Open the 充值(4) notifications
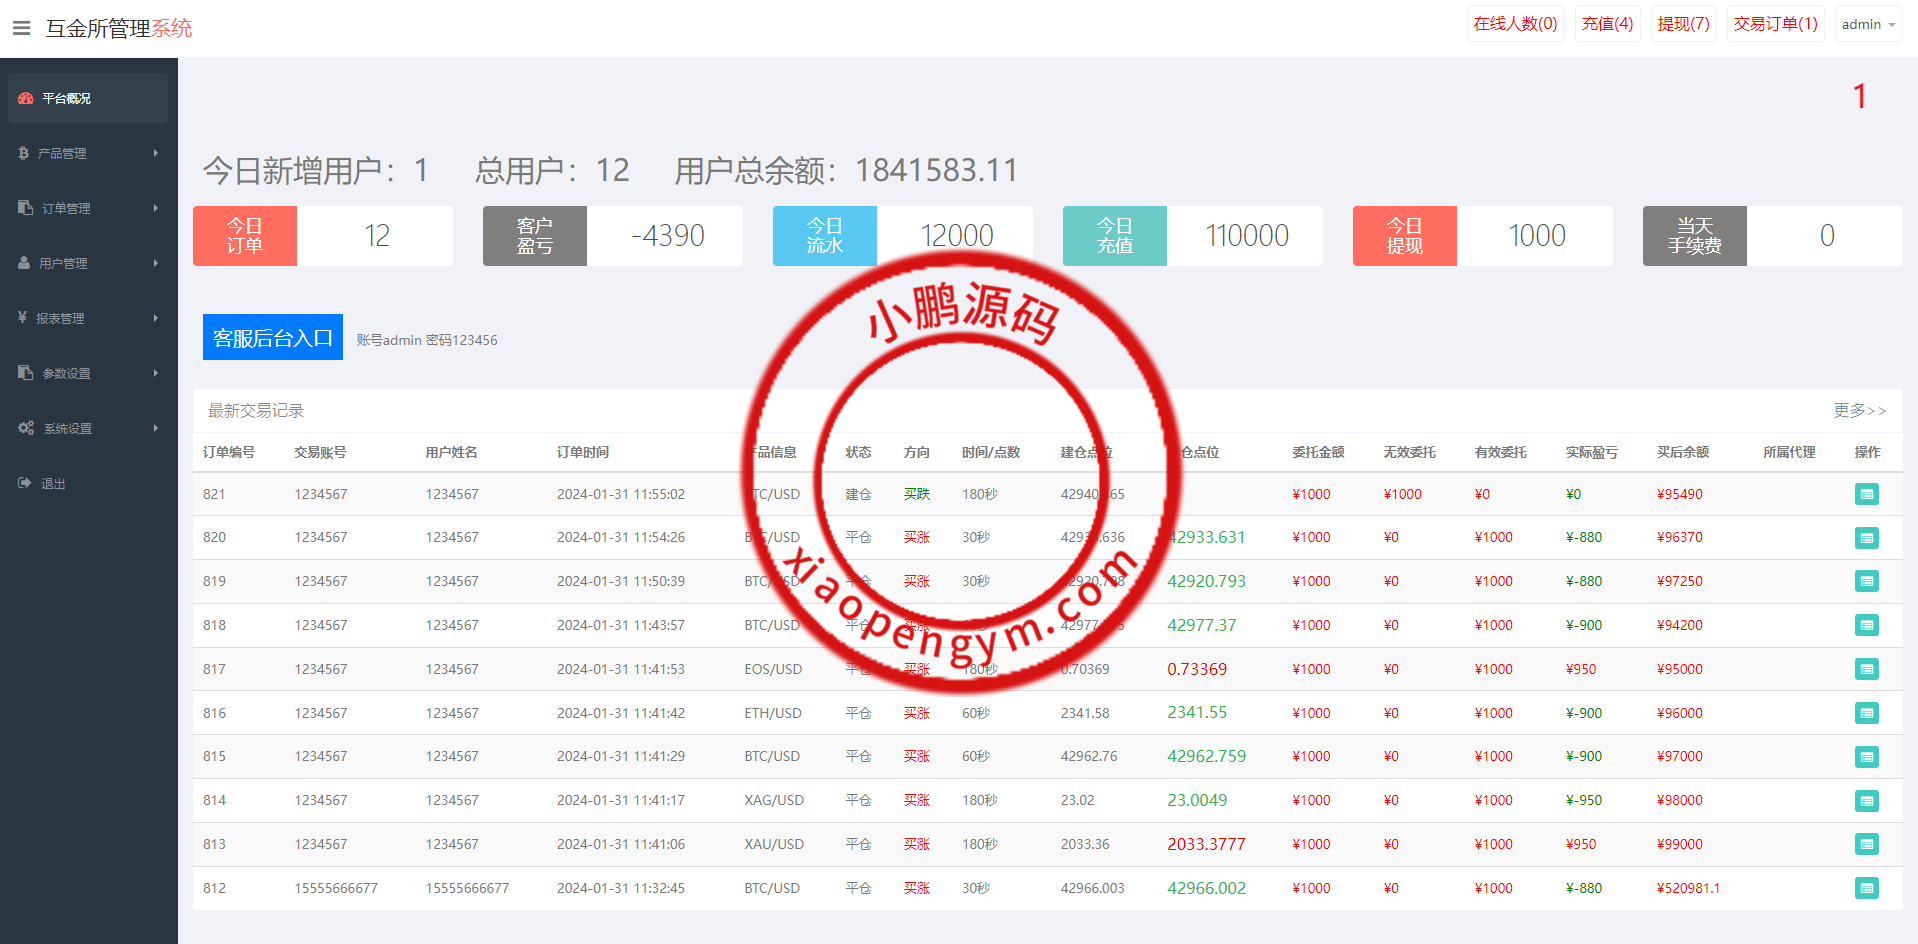The height and width of the screenshot is (944, 1918). pyautogui.click(x=1607, y=24)
